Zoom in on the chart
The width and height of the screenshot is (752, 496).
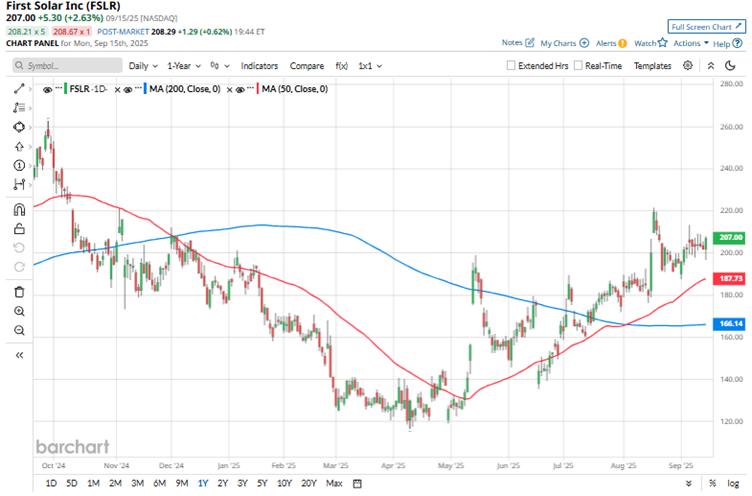[x=19, y=311]
